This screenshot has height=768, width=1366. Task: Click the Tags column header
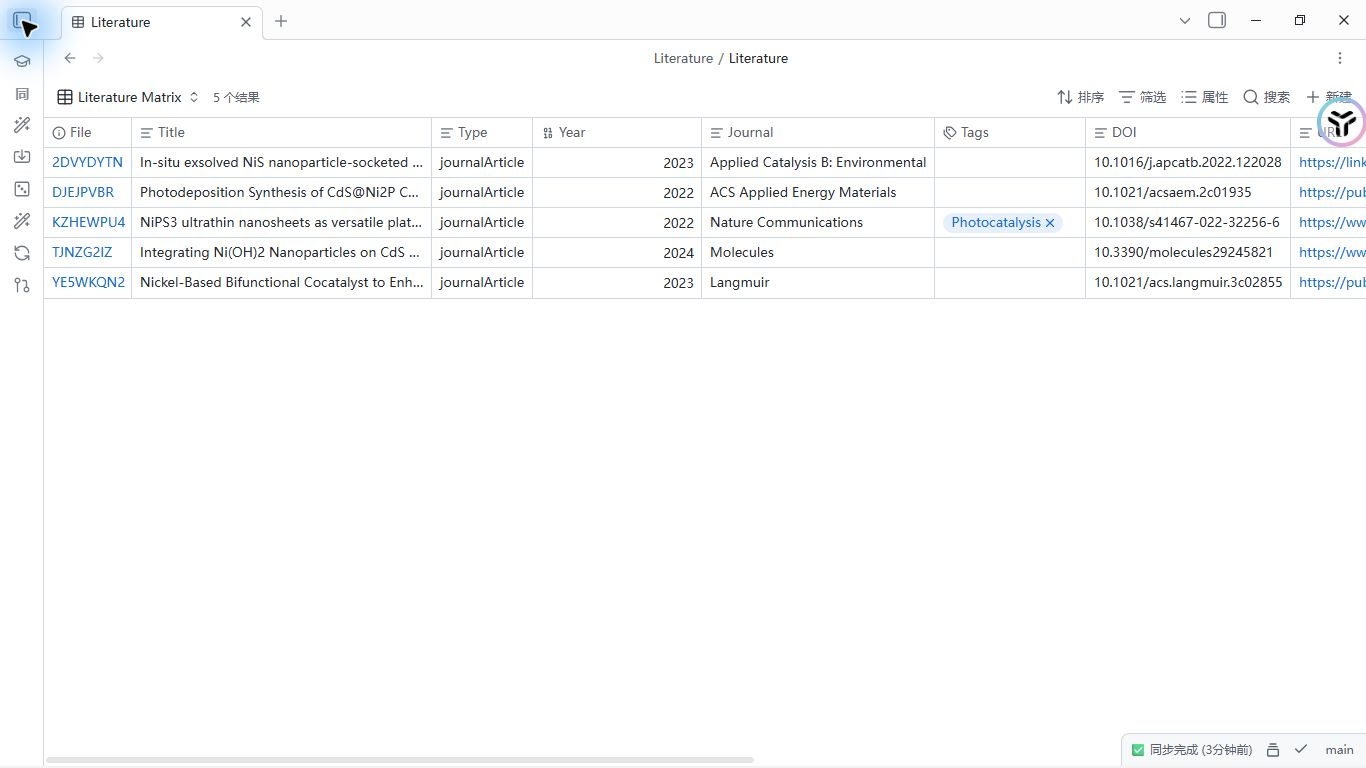(1010, 132)
